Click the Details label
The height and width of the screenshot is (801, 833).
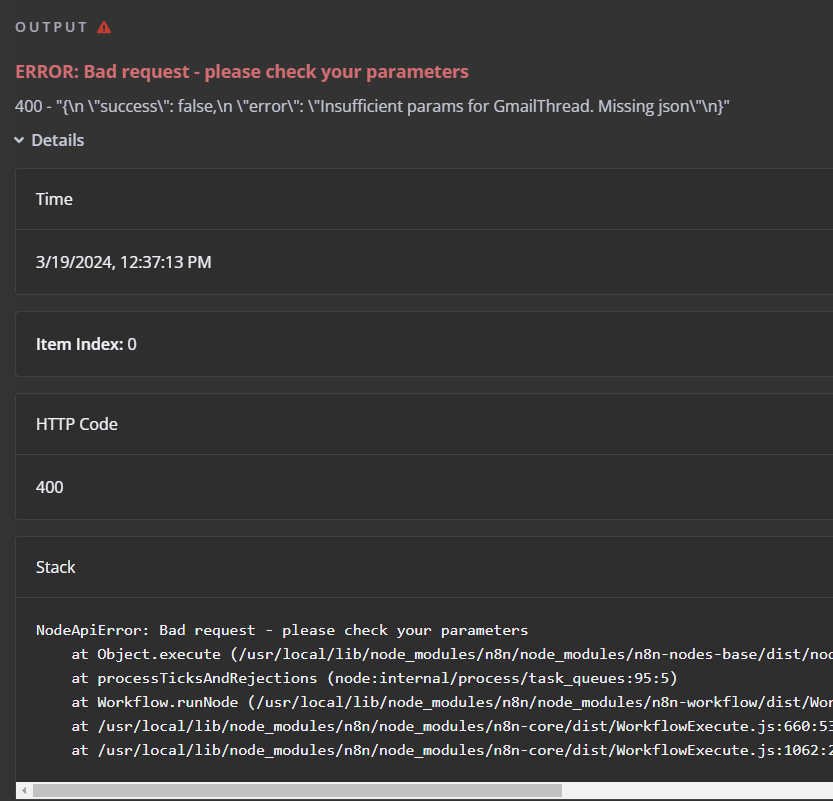tap(58, 141)
